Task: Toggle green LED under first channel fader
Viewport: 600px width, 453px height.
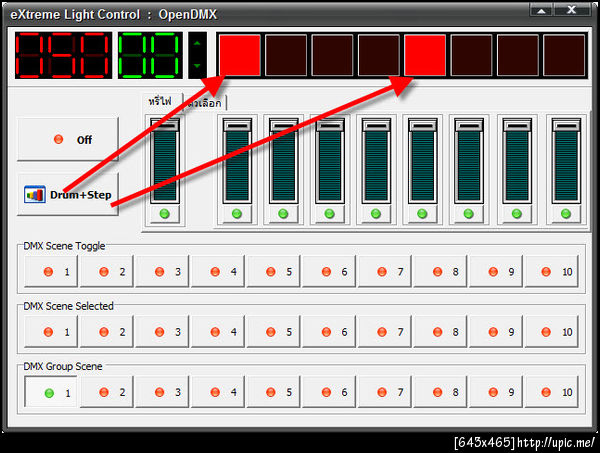Action: coord(237,214)
